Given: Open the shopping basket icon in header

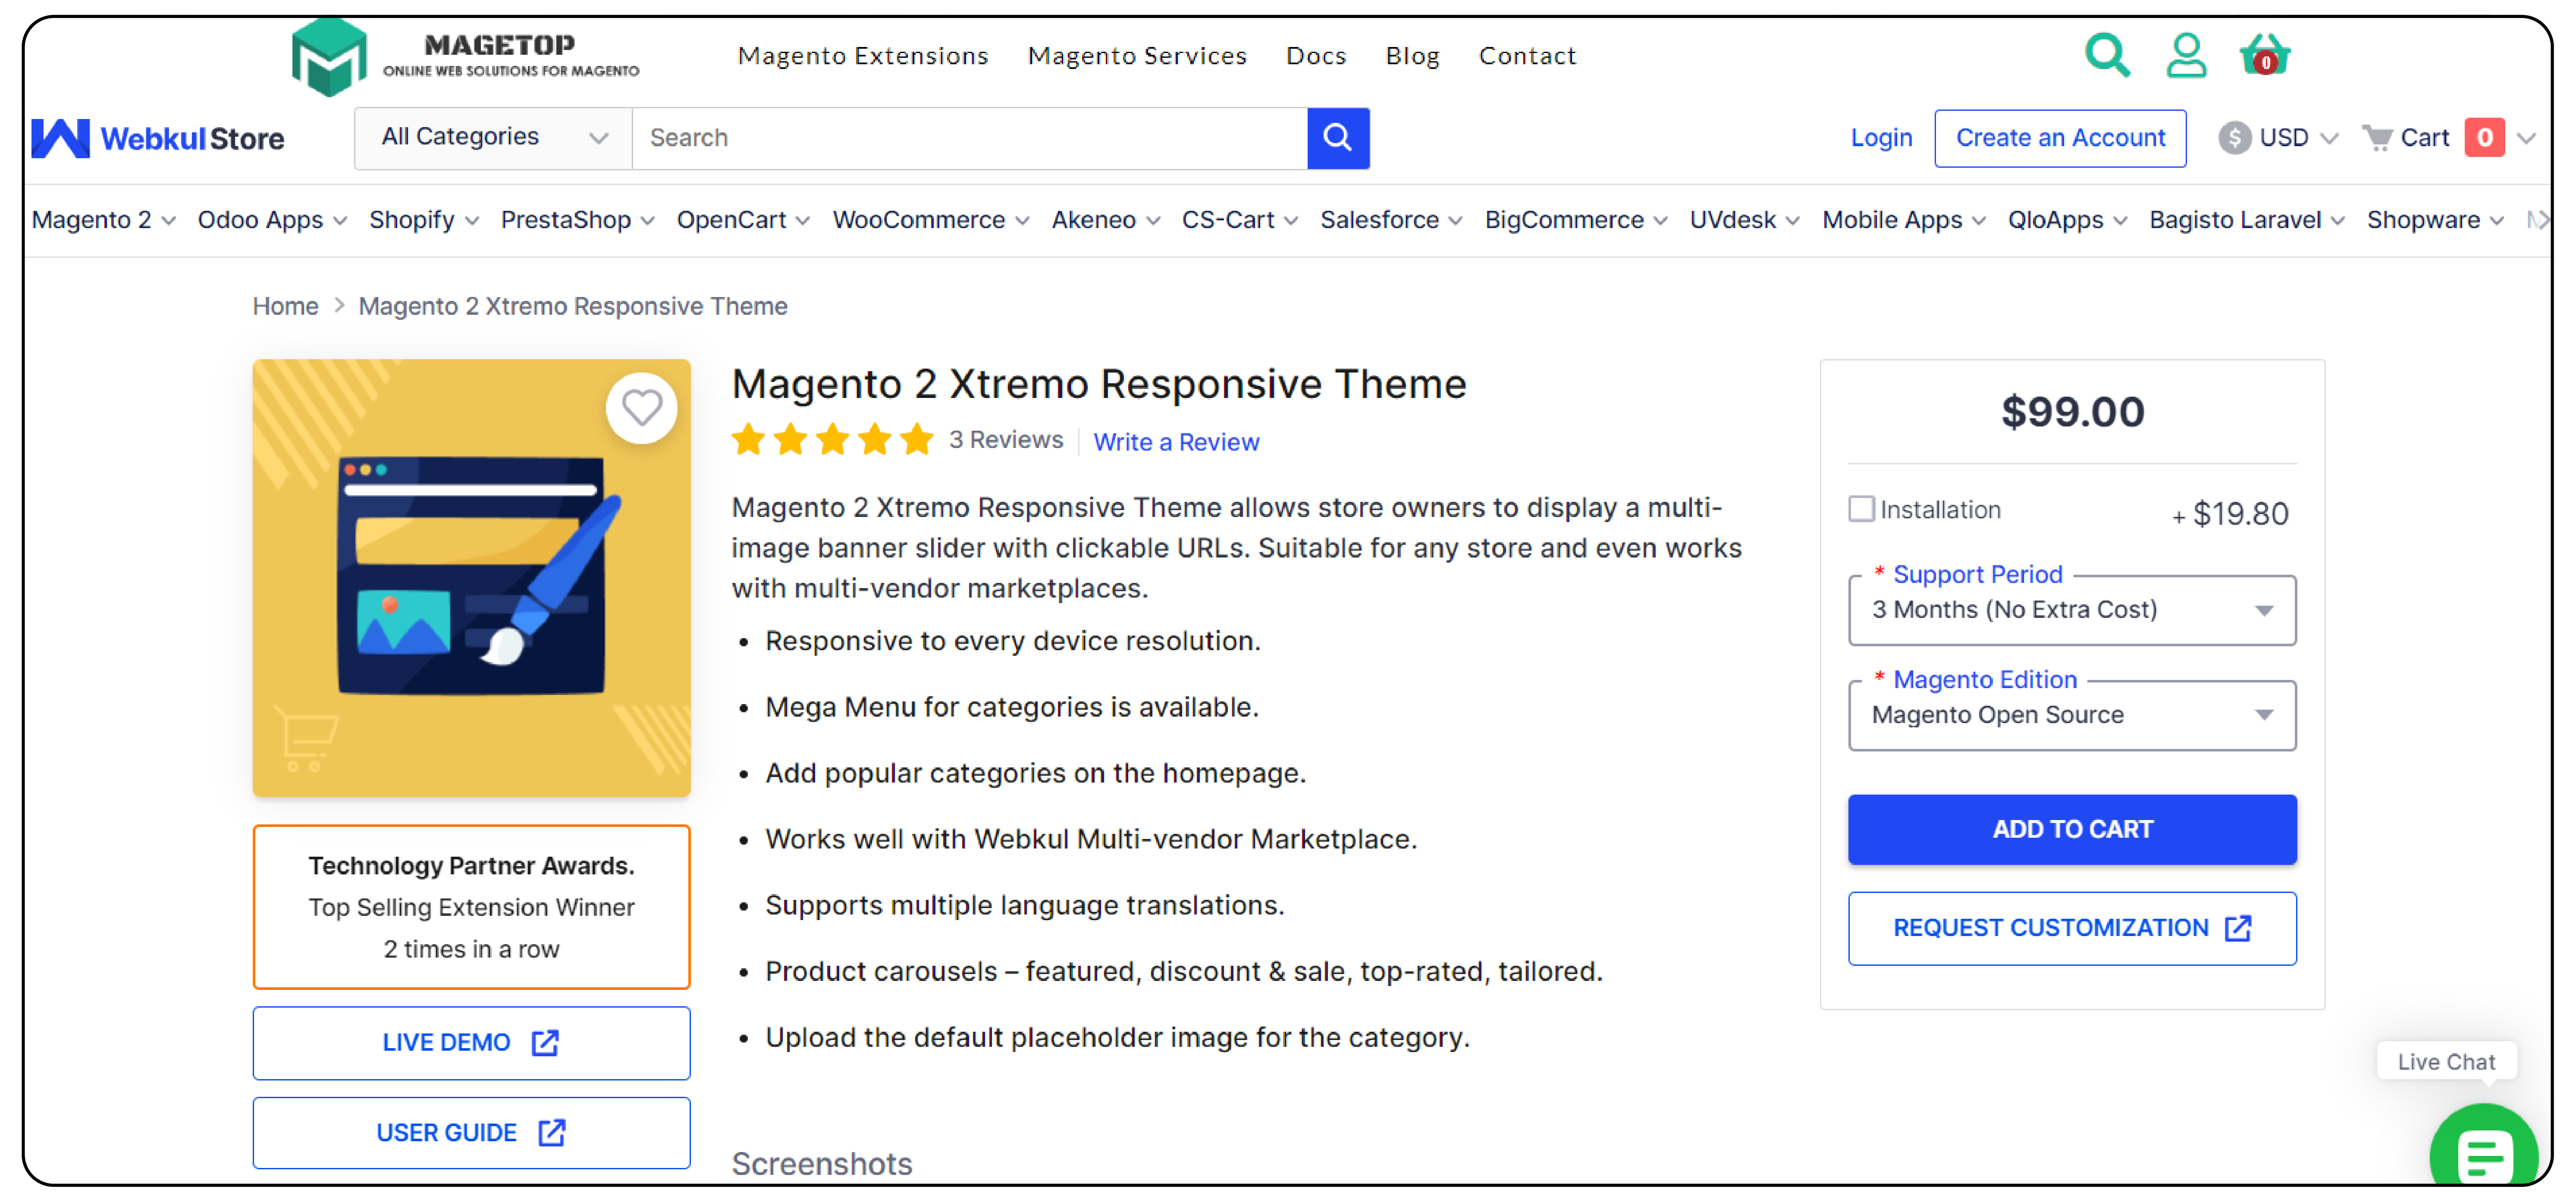Looking at the screenshot, I should [x=2264, y=56].
